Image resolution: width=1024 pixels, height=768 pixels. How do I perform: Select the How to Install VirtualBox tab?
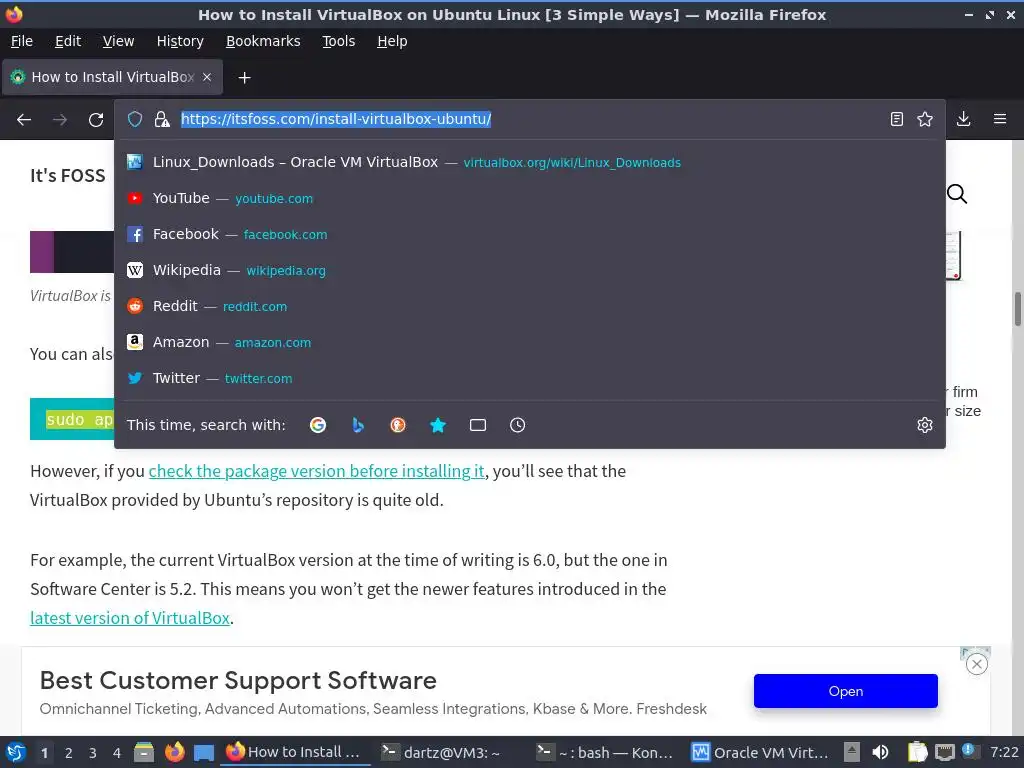pos(112,77)
